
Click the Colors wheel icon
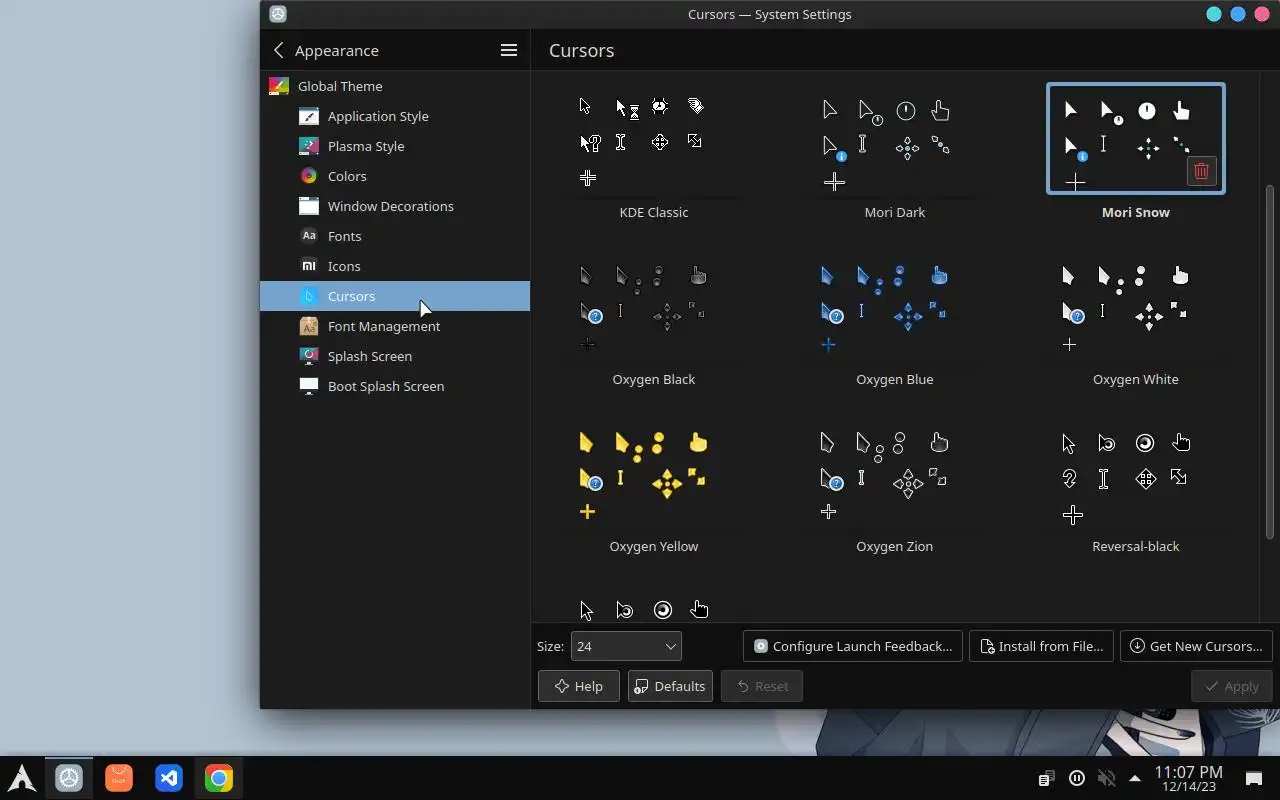pyautogui.click(x=309, y=176)
